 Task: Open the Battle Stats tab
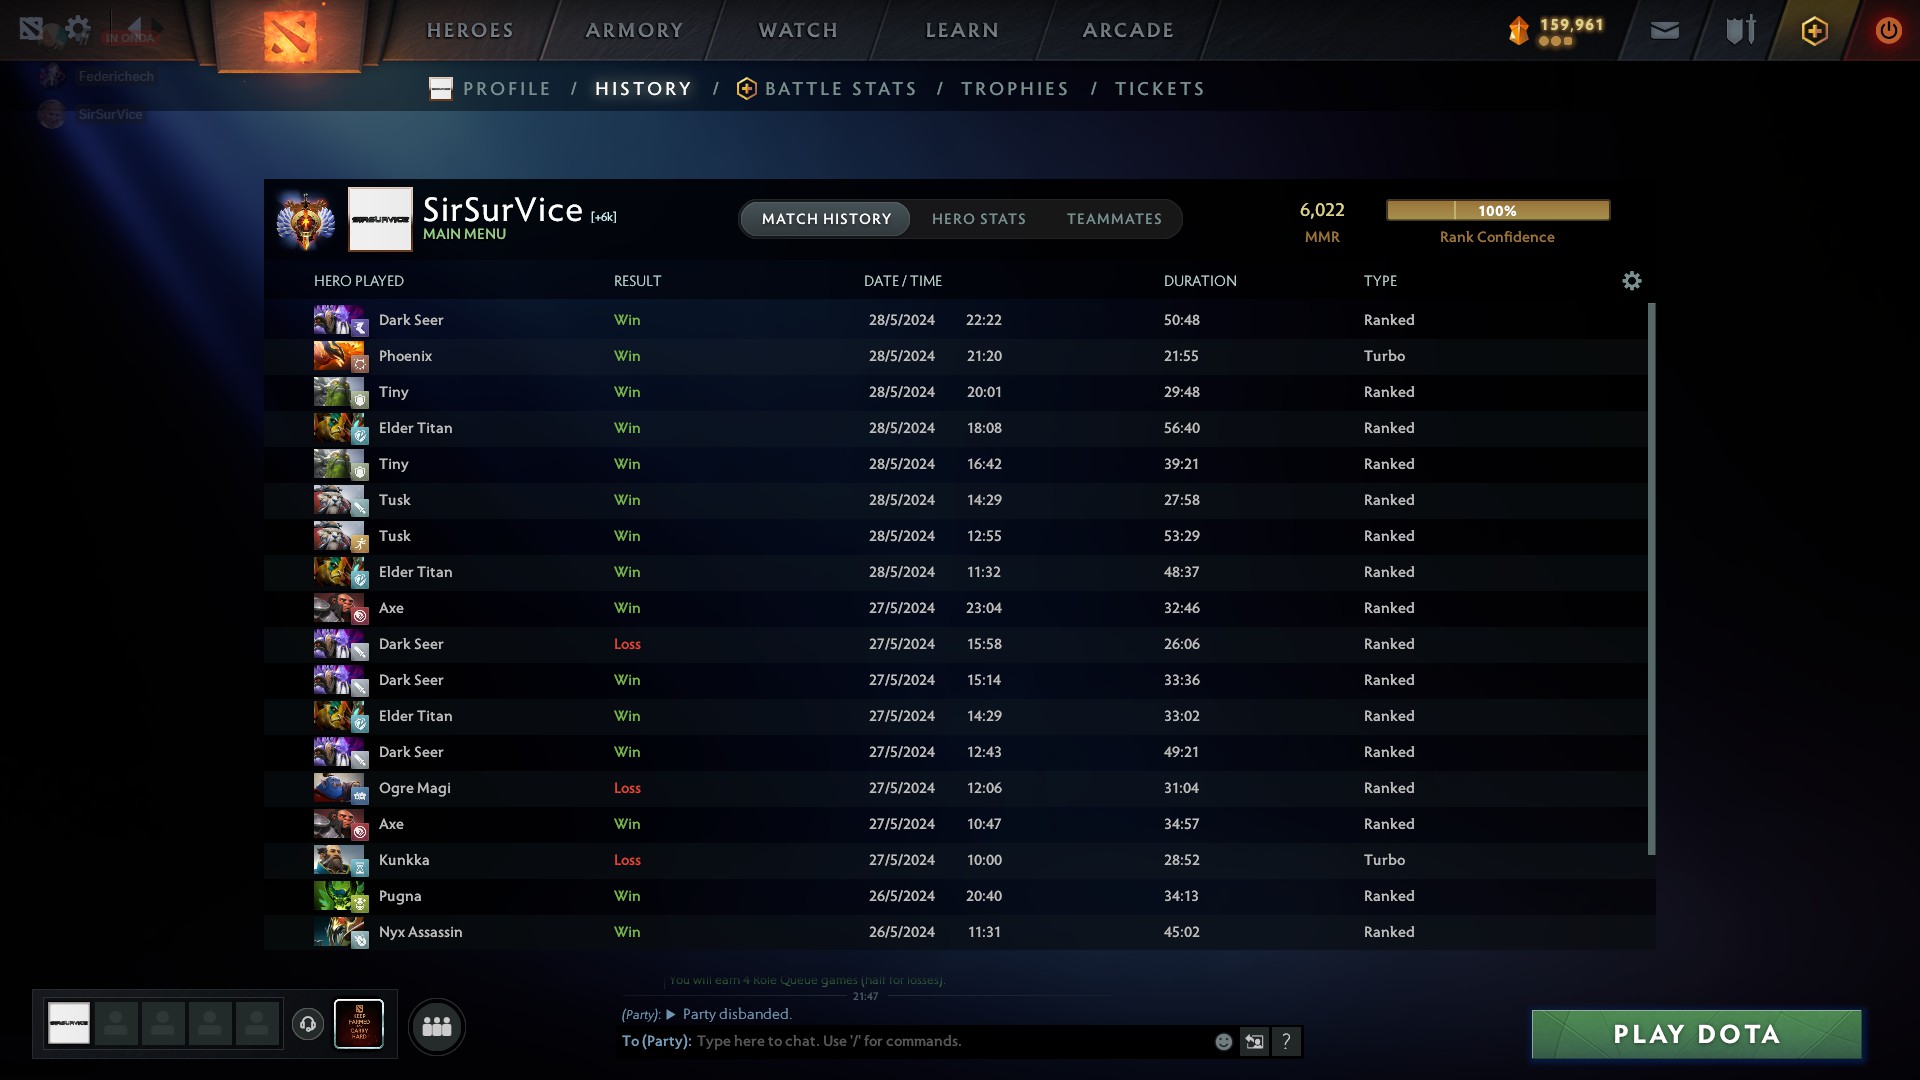840,89
